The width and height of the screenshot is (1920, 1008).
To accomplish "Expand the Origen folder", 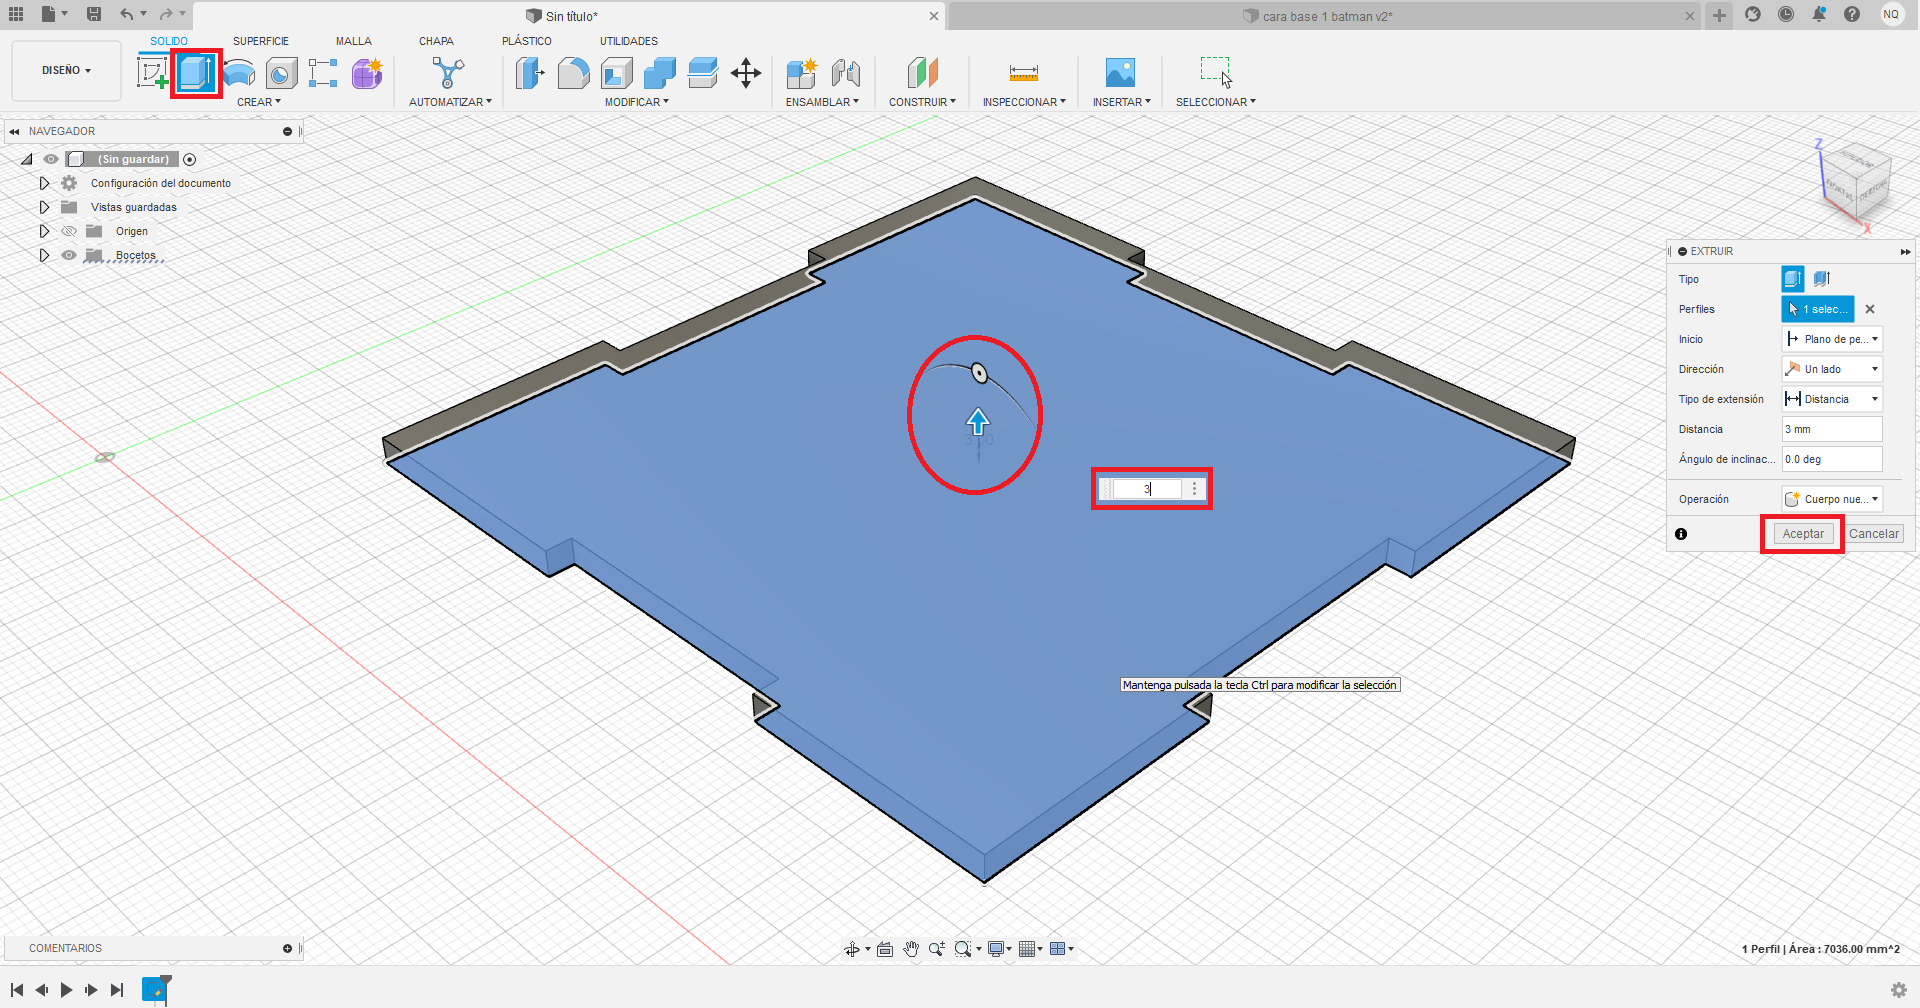I will tap(44, 231).
